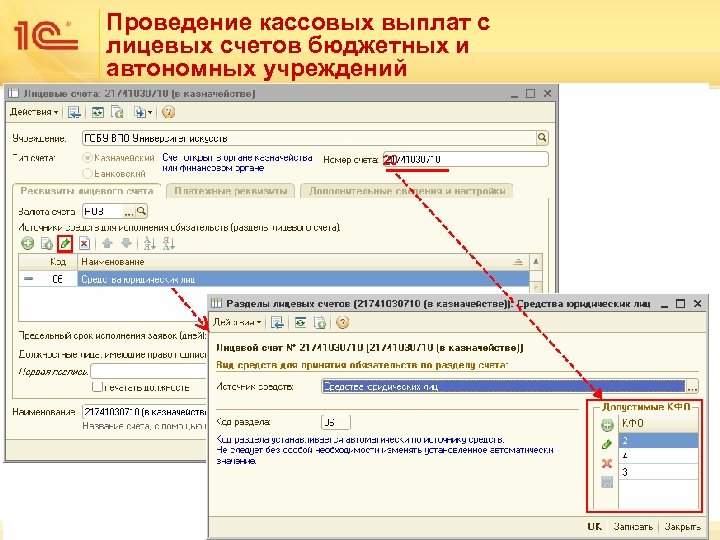The height and width of the screenshot is (540, 720).
Task: Click the Первая подпись input field
Action: point(148,371)
